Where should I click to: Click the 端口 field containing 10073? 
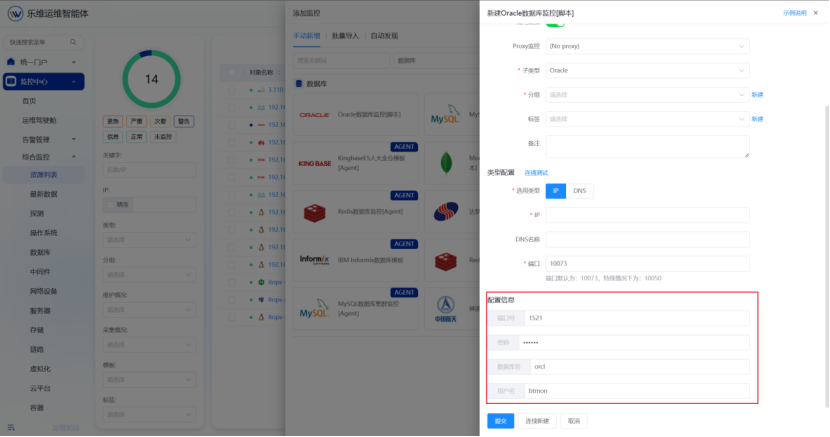pos(647,263)
